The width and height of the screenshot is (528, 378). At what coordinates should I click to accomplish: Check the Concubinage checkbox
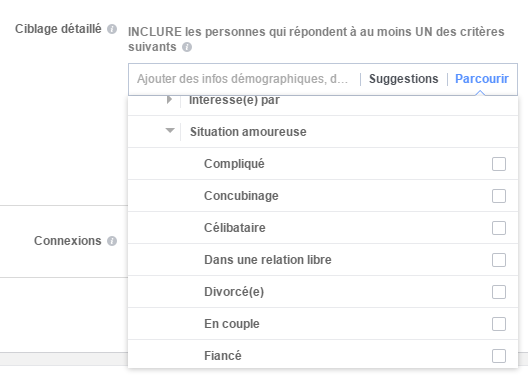click(x=499, y=196)
